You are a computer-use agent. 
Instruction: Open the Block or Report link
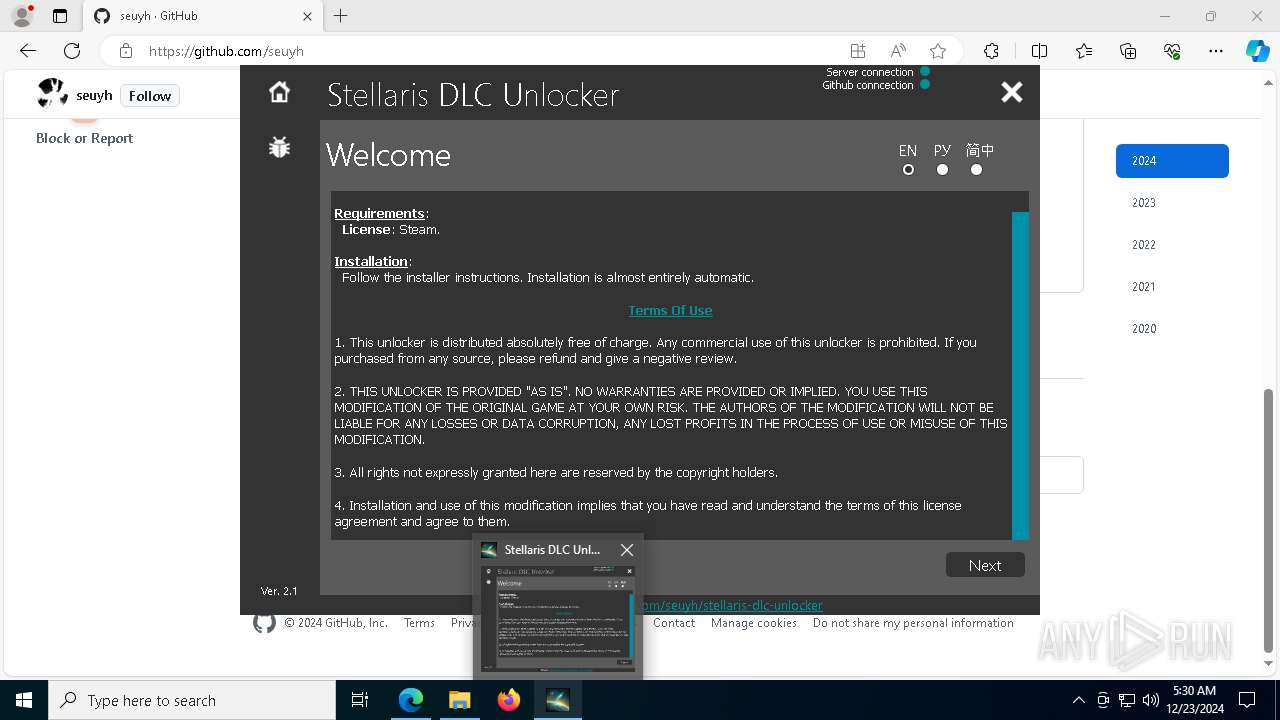click(x=85, y=138)
